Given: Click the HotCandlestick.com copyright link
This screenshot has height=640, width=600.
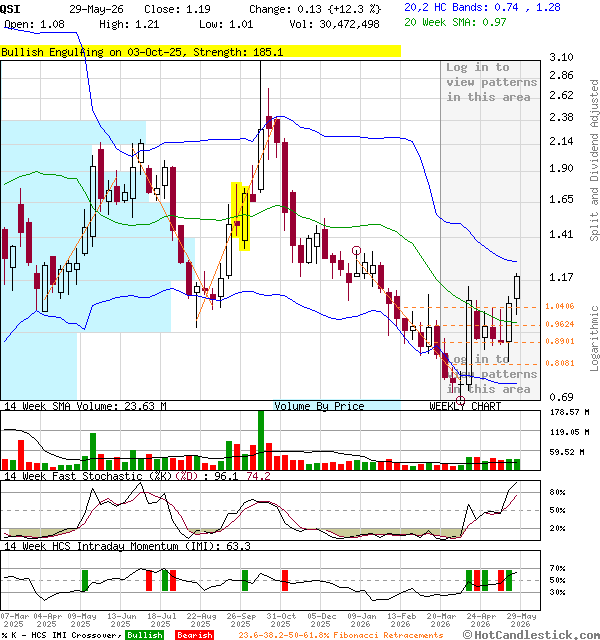Looking at the screenshot, I should click(x=531, y=635).
